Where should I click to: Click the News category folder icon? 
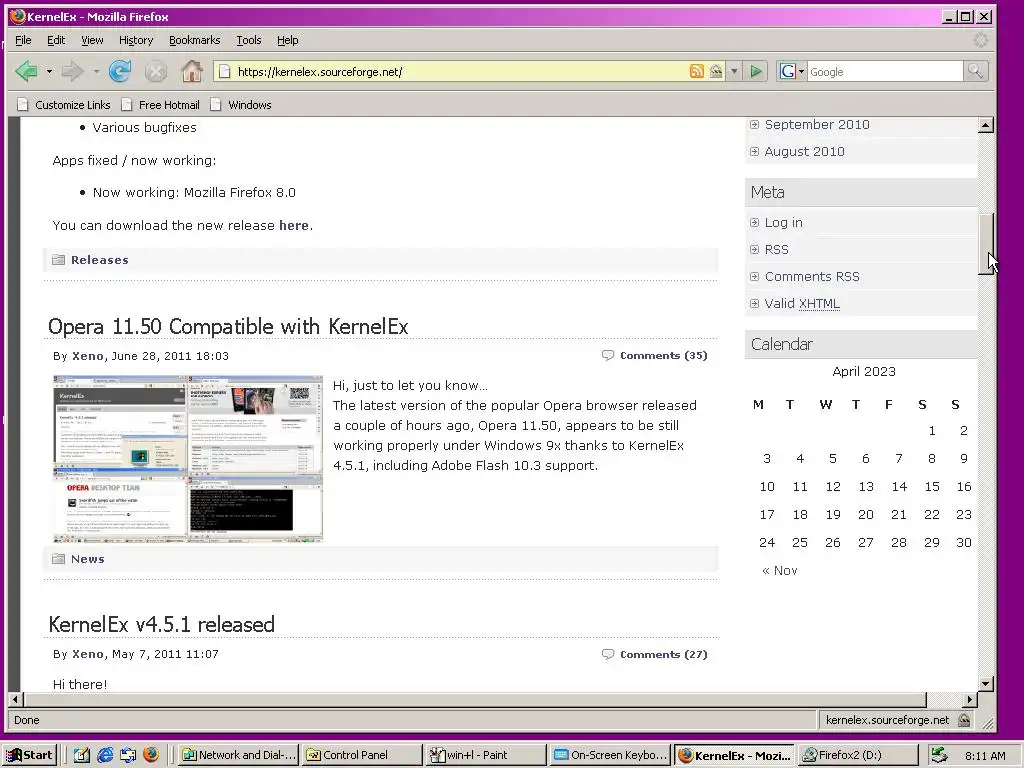(59, 559)
